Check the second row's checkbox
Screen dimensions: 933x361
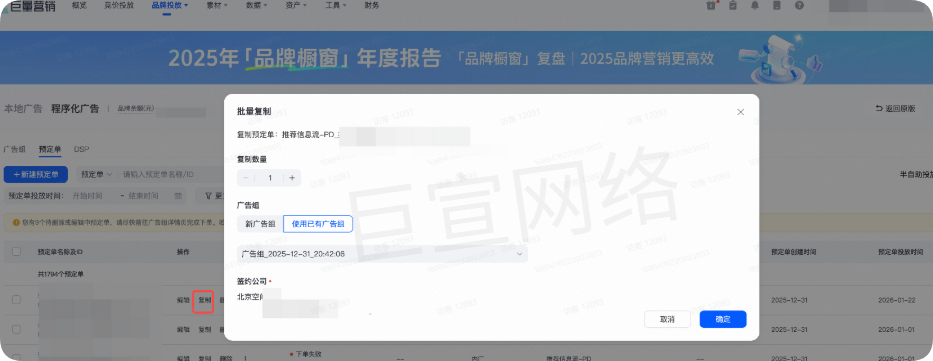pyautogui.click(x=17, y=329)
